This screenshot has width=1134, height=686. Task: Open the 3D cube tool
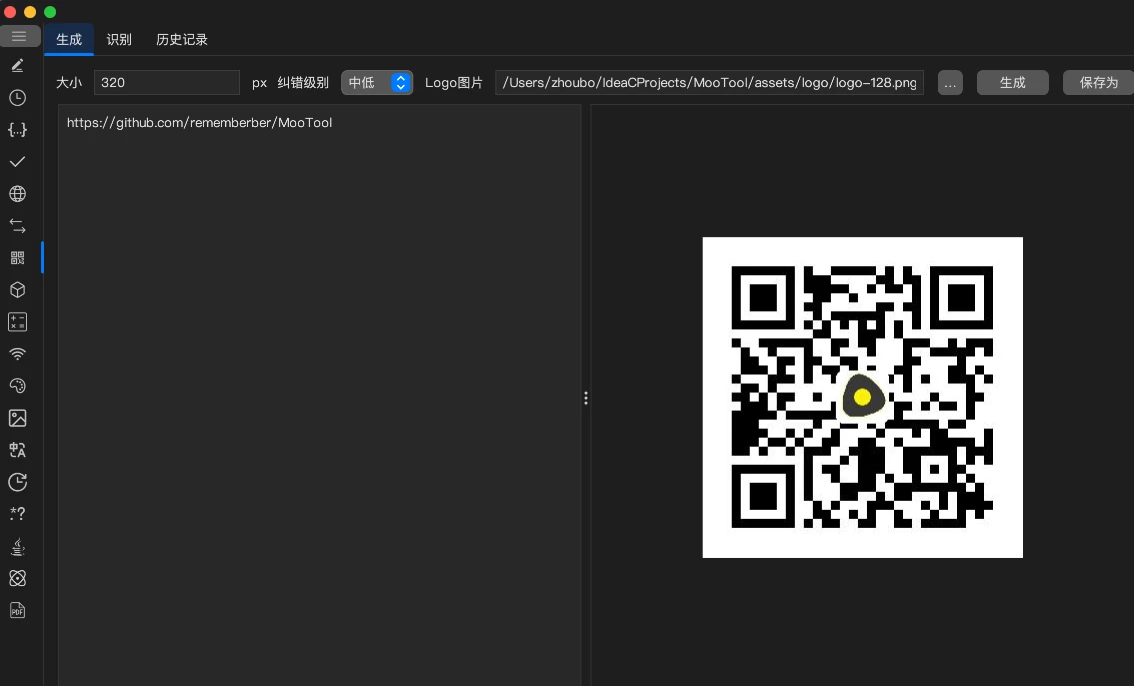pyautogui.click(x=17, y=290)
